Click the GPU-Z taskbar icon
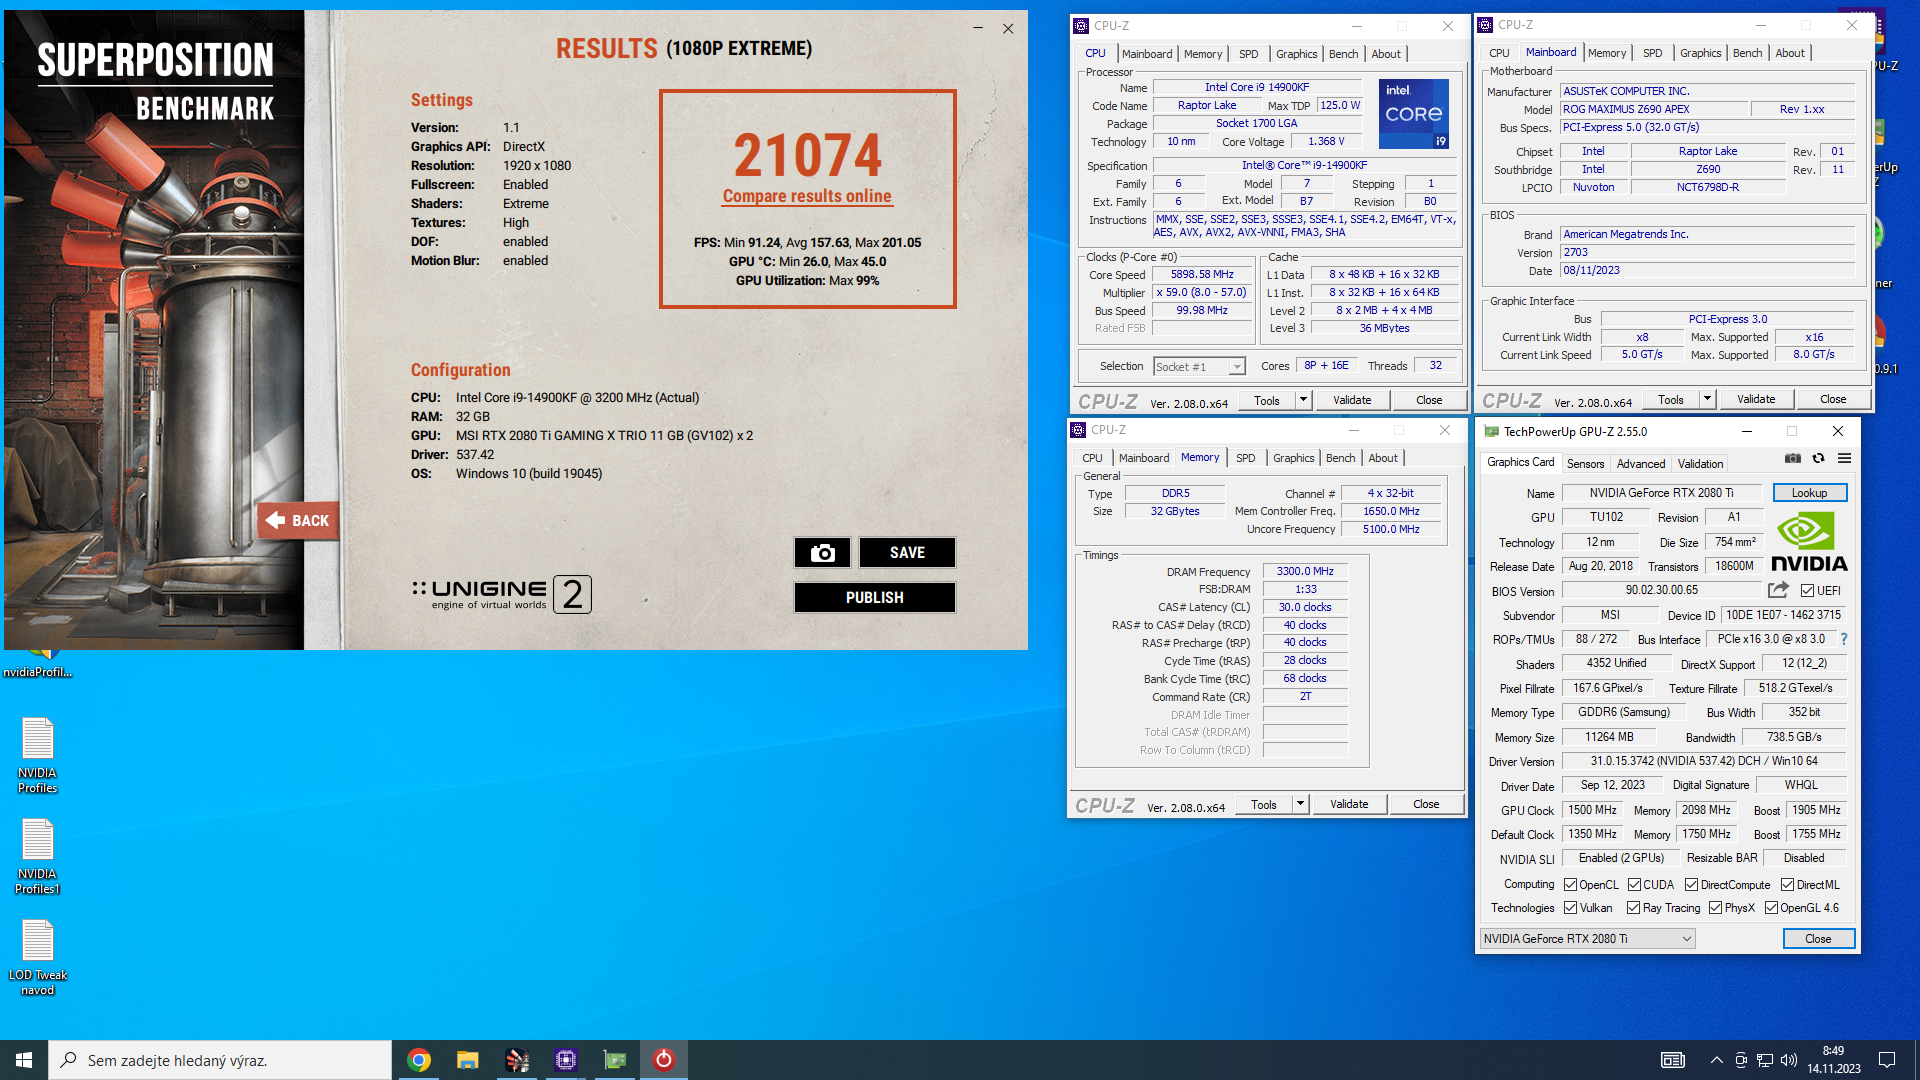1920x1080 pixels. tap(615, 1060)
